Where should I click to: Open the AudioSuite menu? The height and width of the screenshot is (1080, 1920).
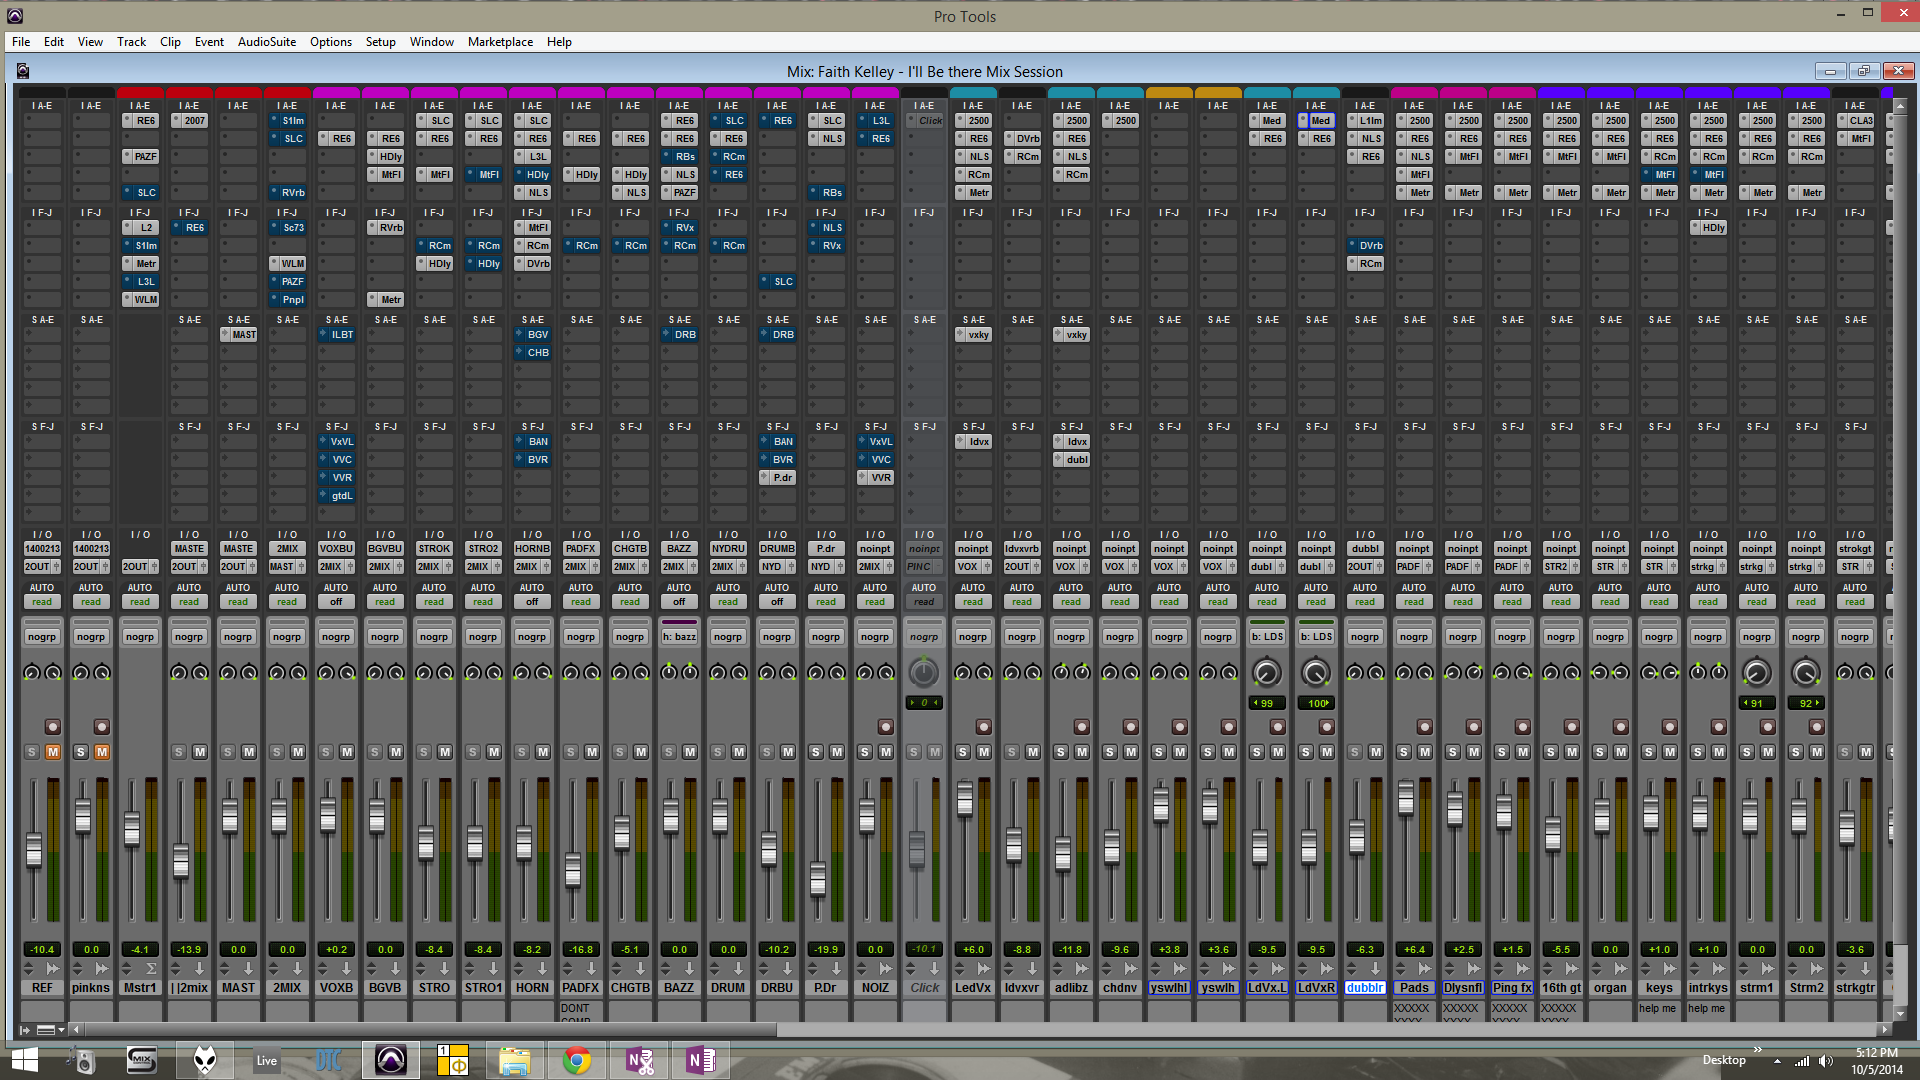[267, 42]
